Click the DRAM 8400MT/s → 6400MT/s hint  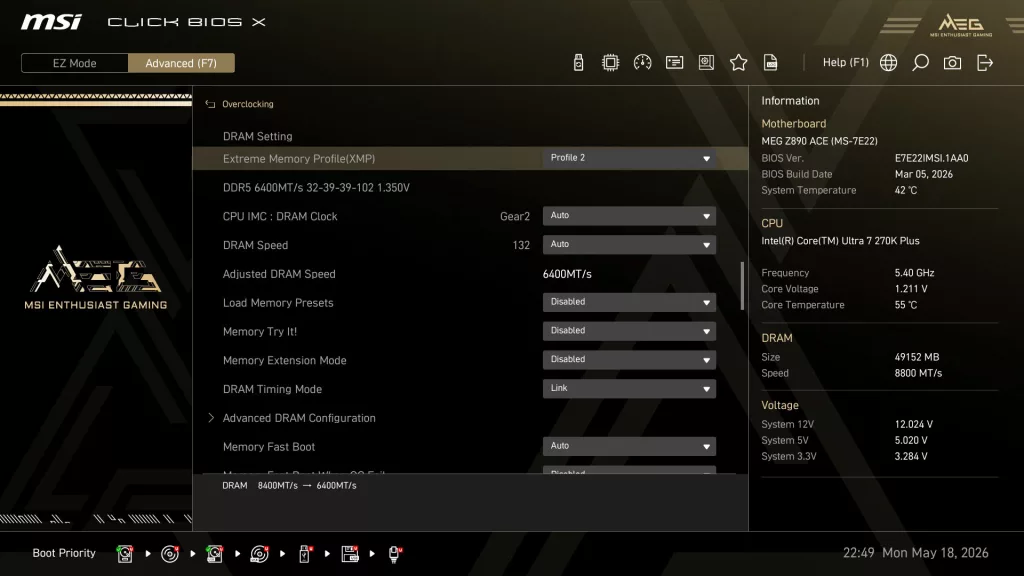(x=289, y=485)
